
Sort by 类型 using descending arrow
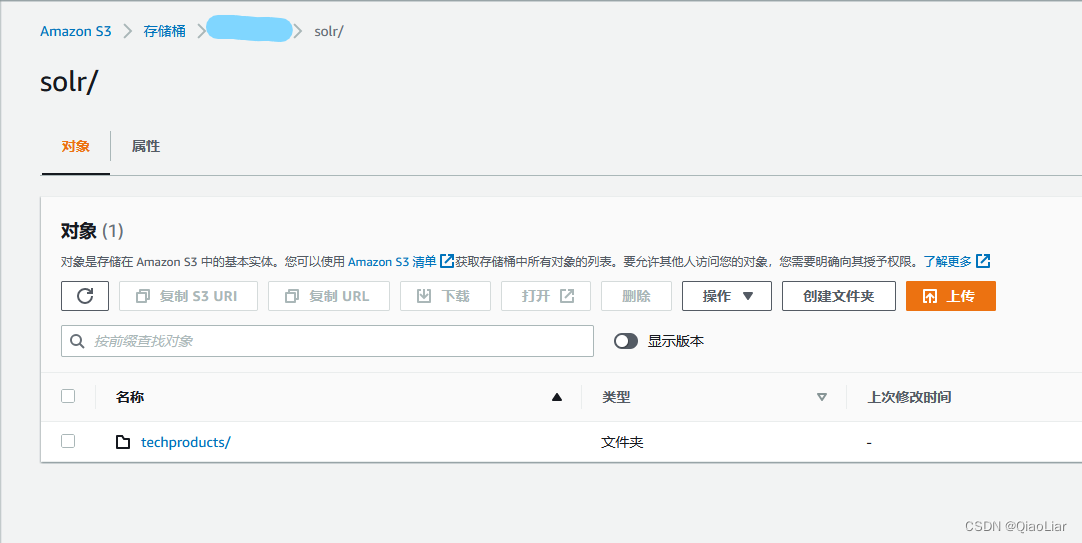click(x=821, y=397)
